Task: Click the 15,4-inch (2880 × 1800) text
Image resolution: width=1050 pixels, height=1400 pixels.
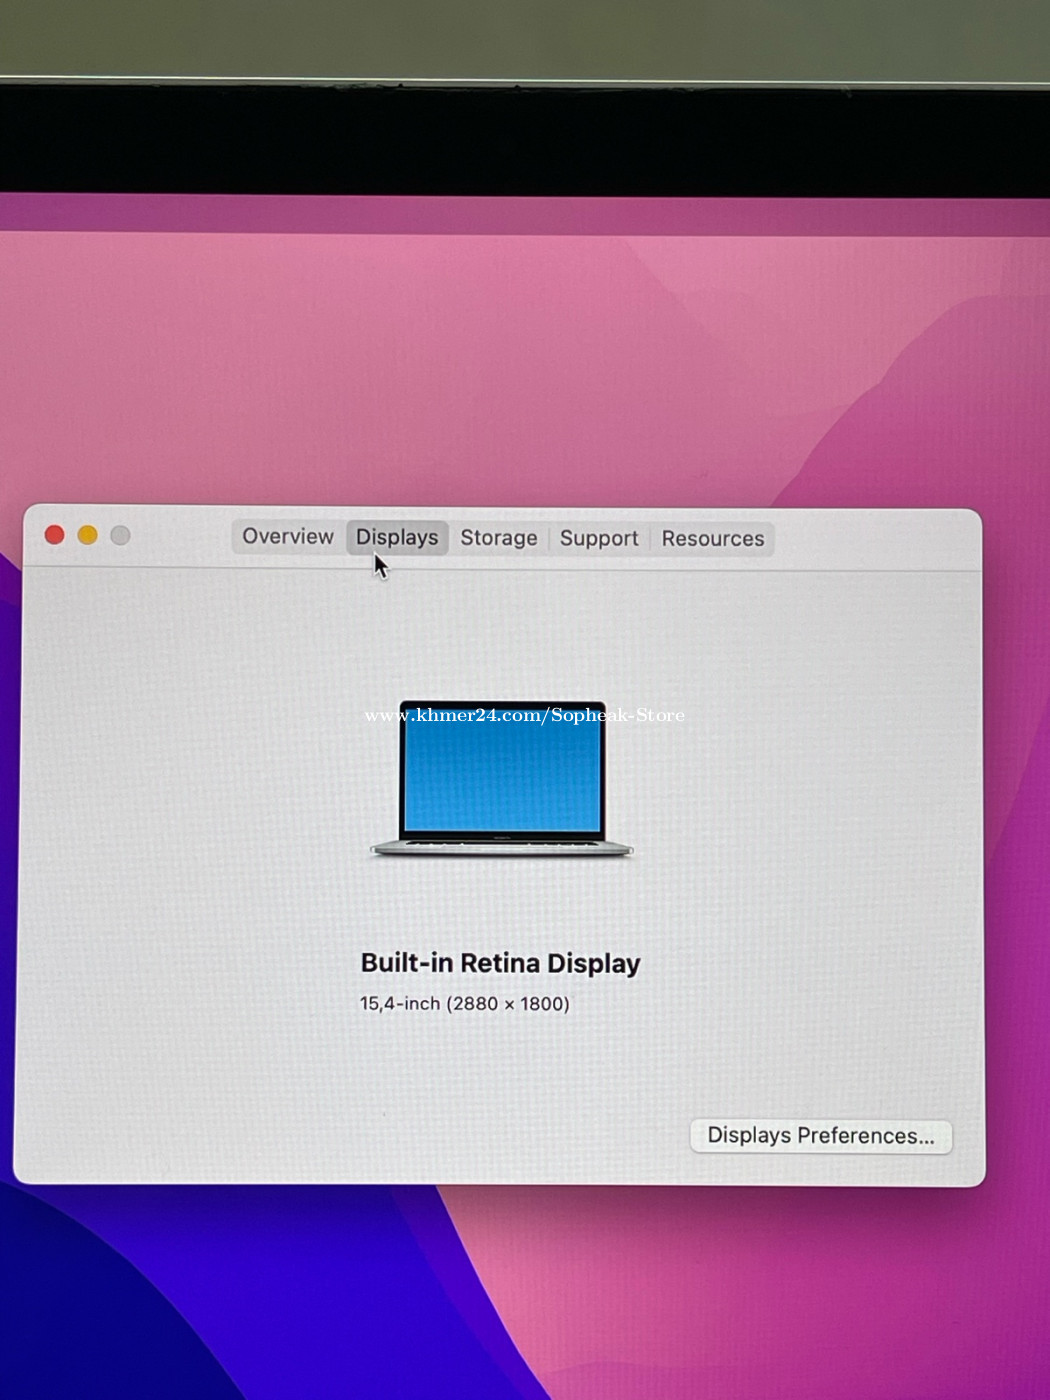Action: pos(465,1003)
